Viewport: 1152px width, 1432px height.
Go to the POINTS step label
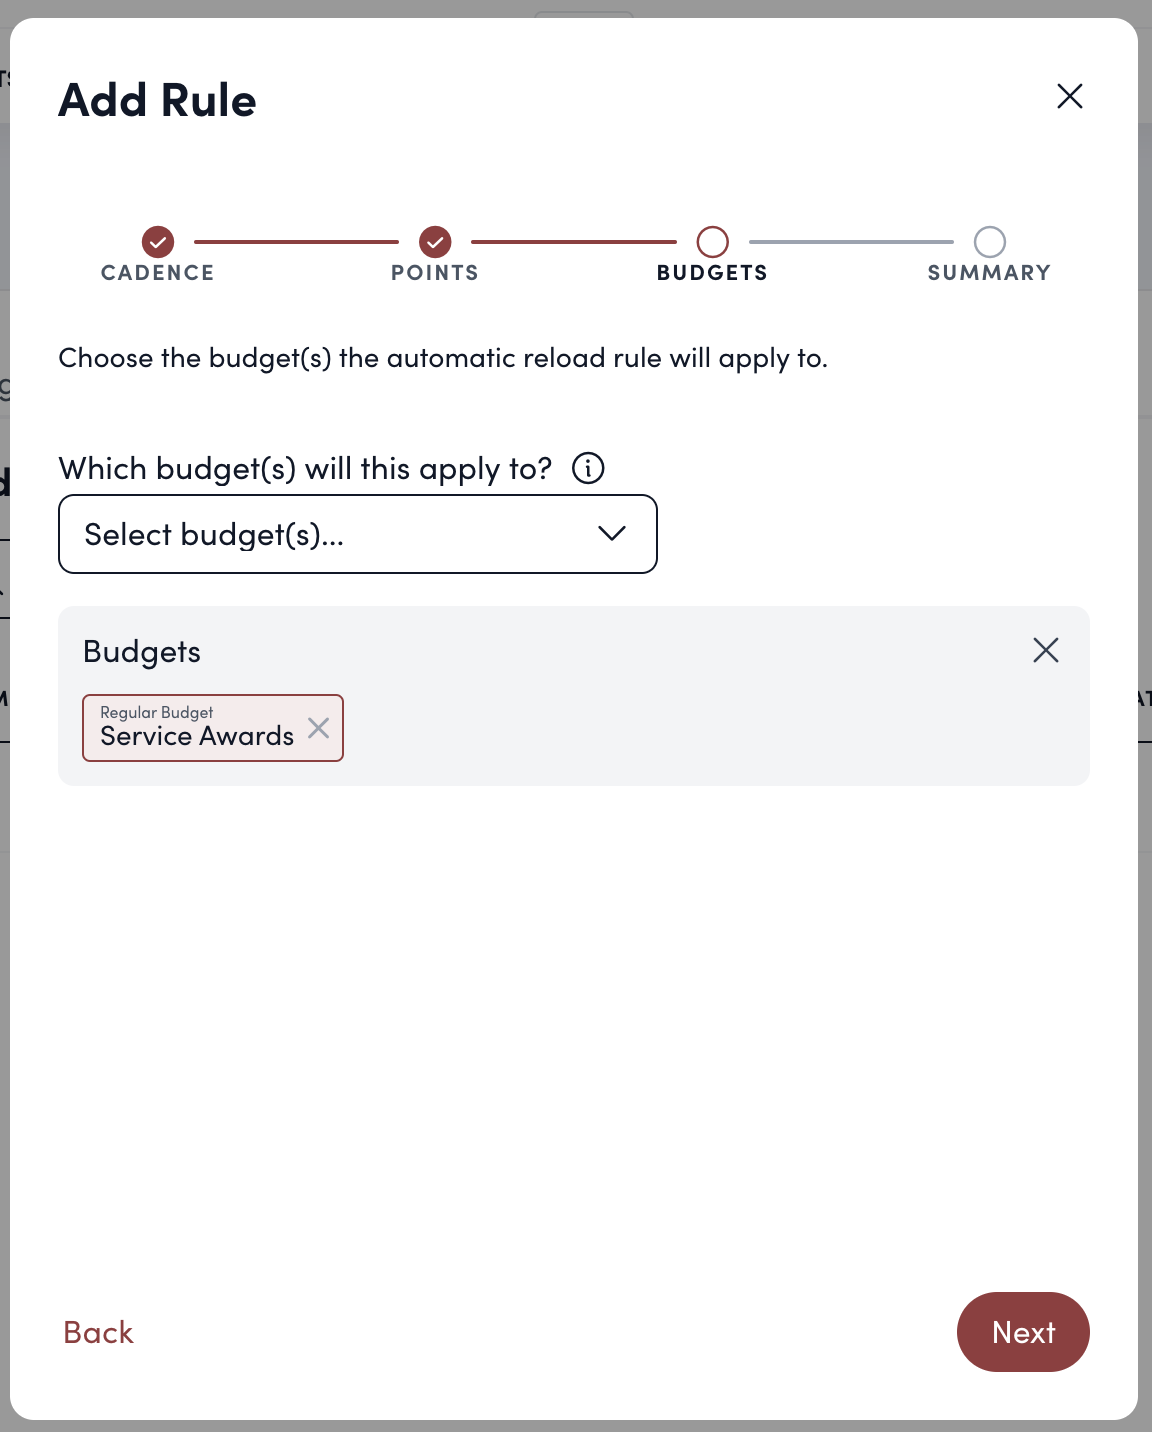coord(435,273)
